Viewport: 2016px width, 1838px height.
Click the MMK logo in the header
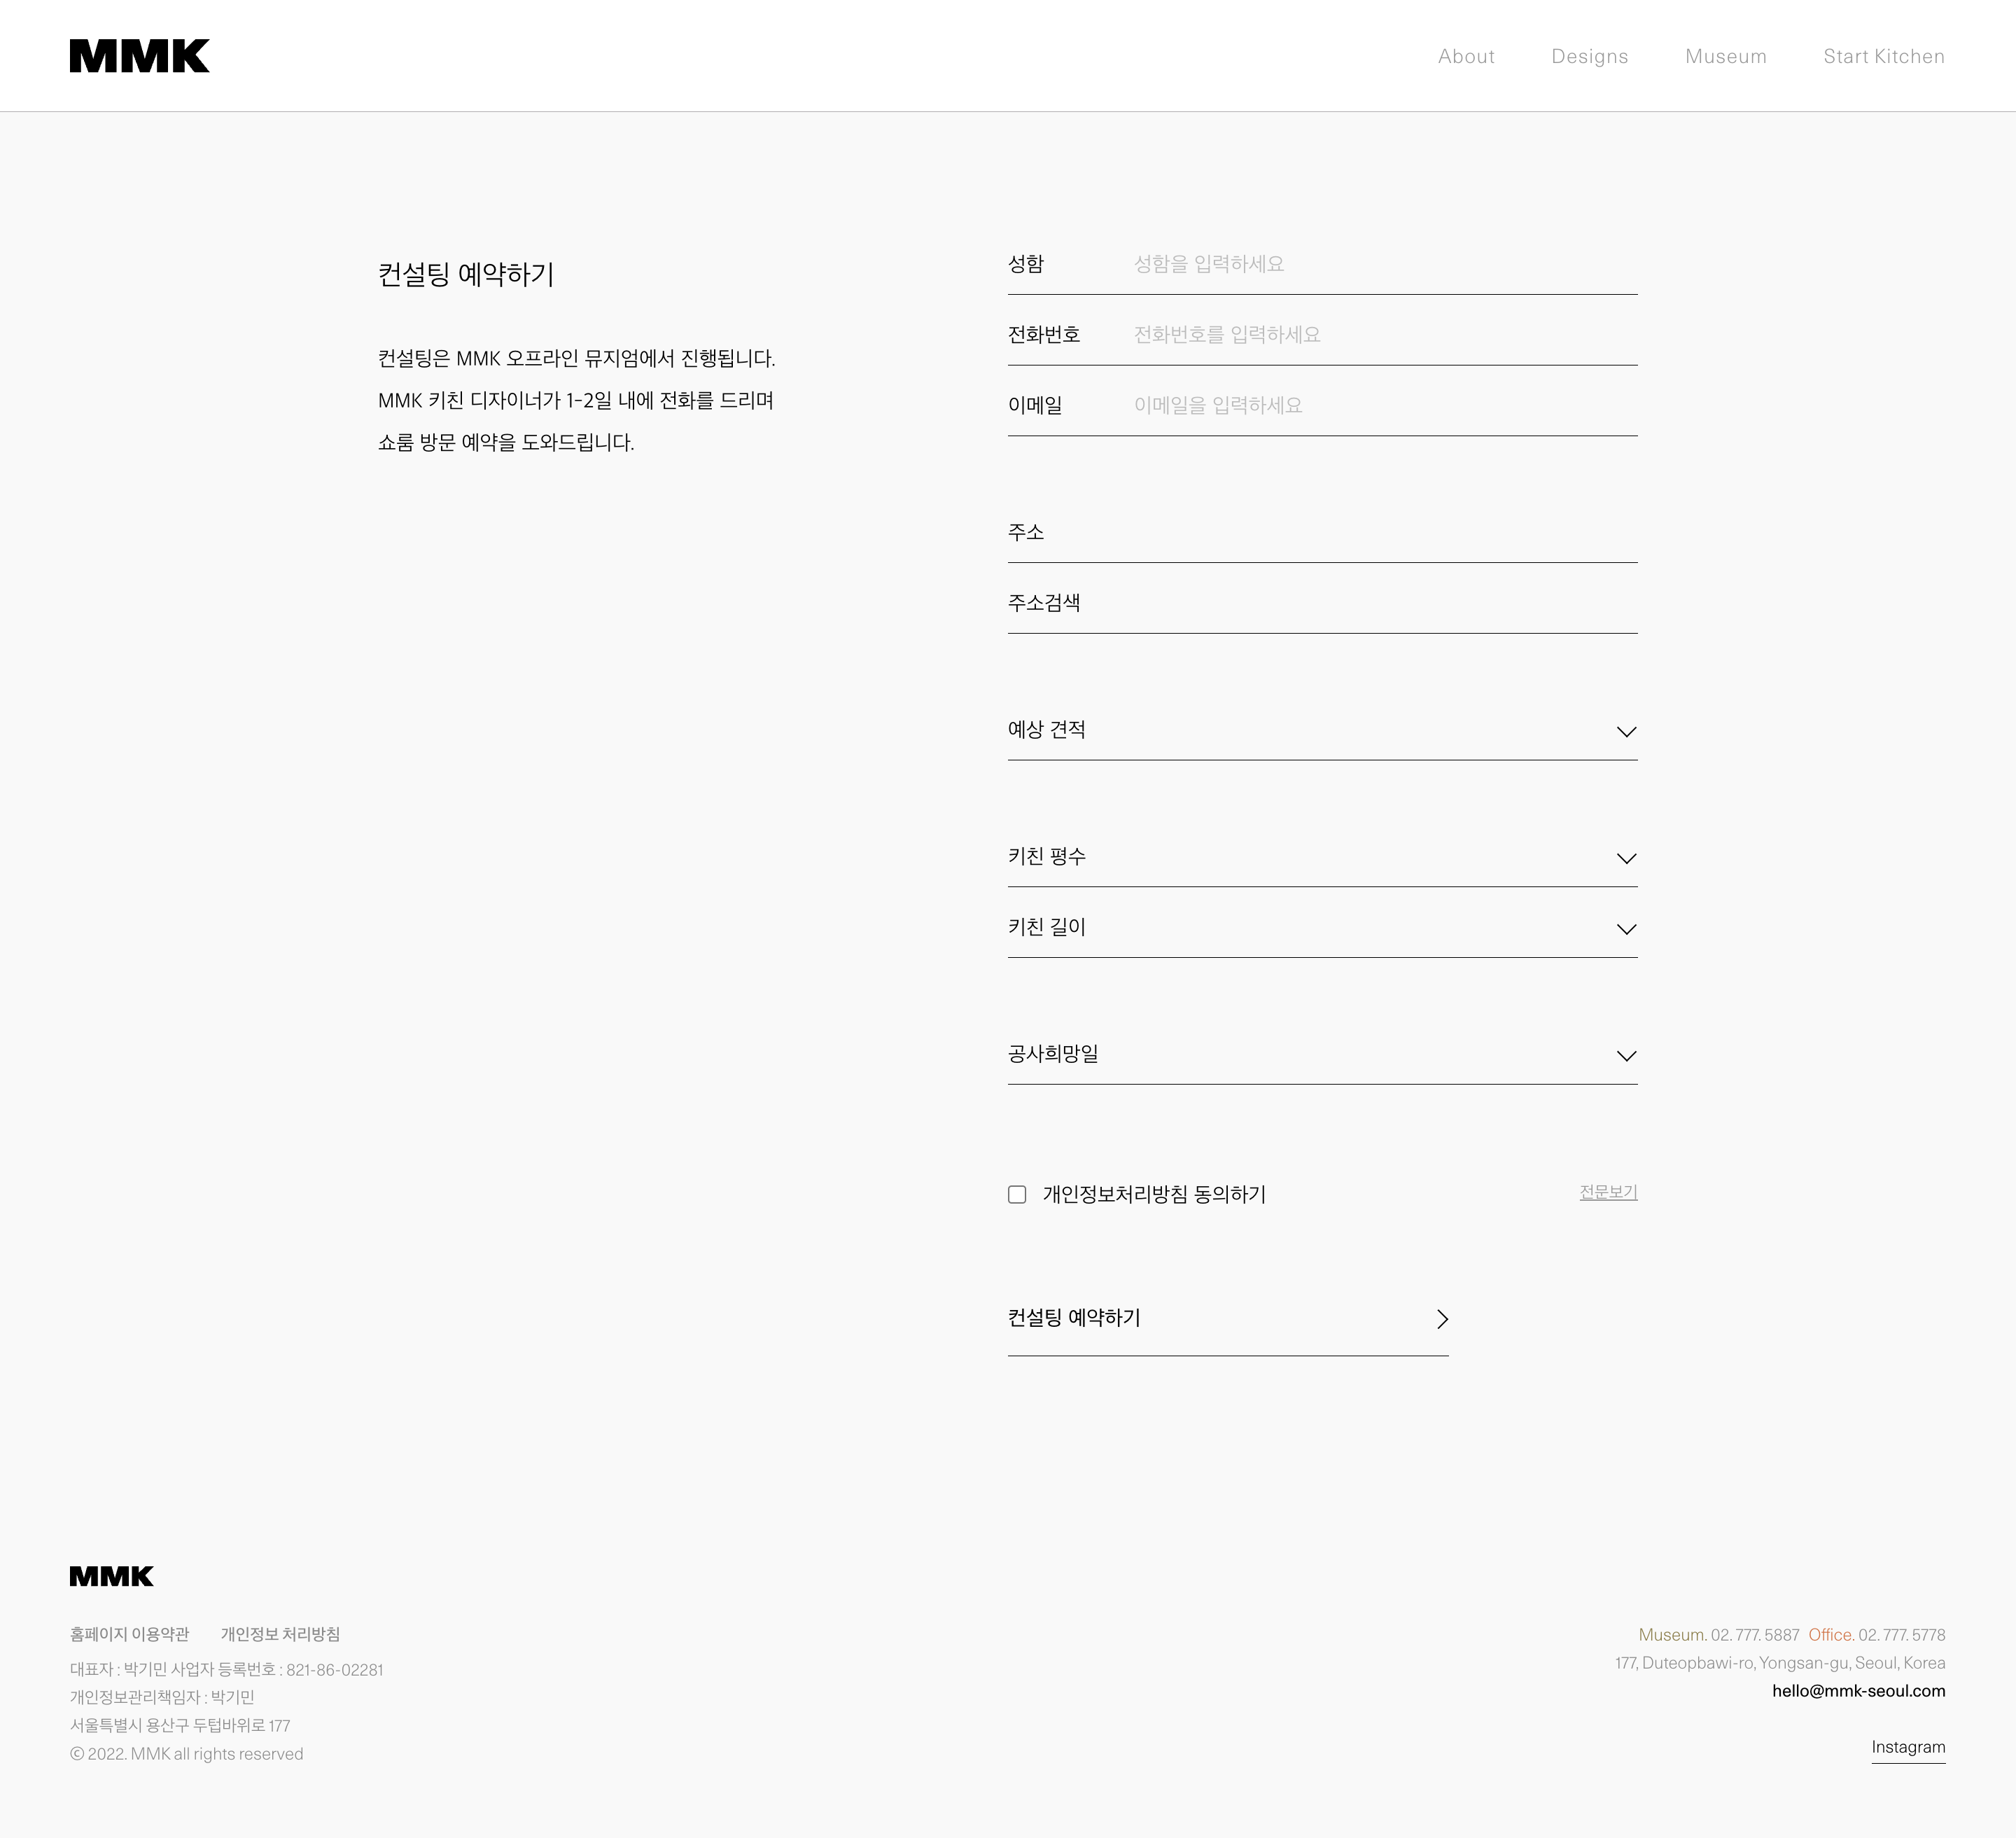tap(139, 56)
